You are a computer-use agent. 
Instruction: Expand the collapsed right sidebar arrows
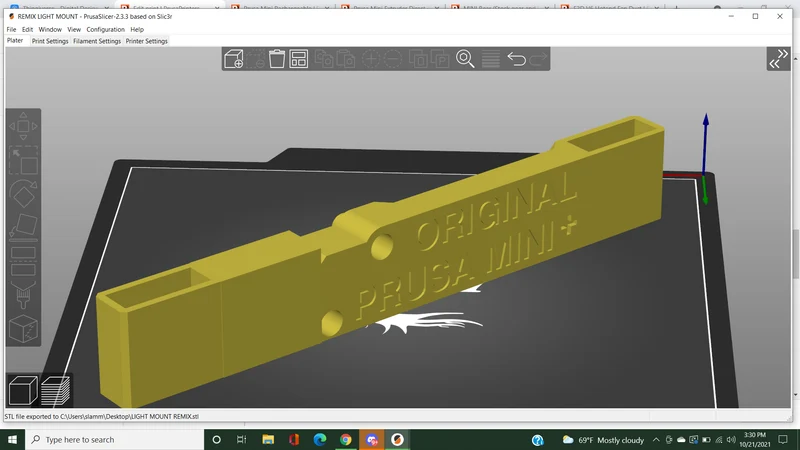tap(779, 59)
